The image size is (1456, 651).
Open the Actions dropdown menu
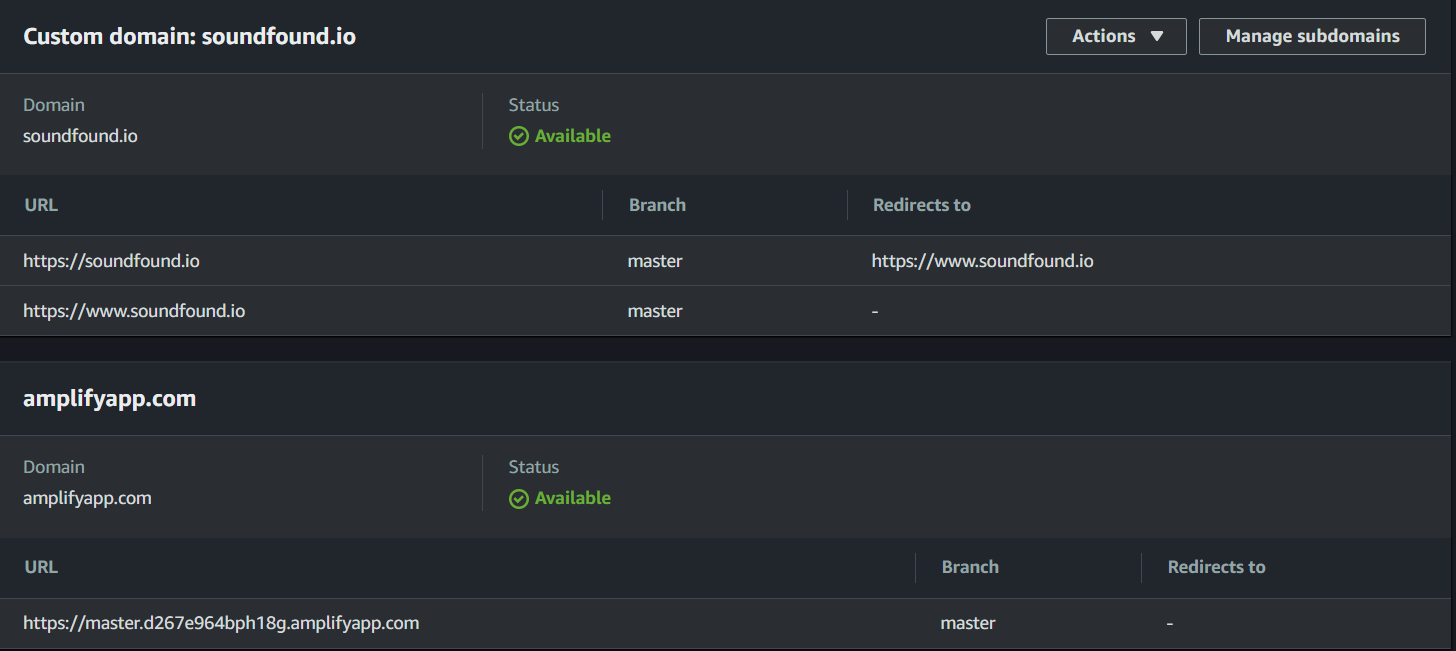click(x=1116, y=36)
